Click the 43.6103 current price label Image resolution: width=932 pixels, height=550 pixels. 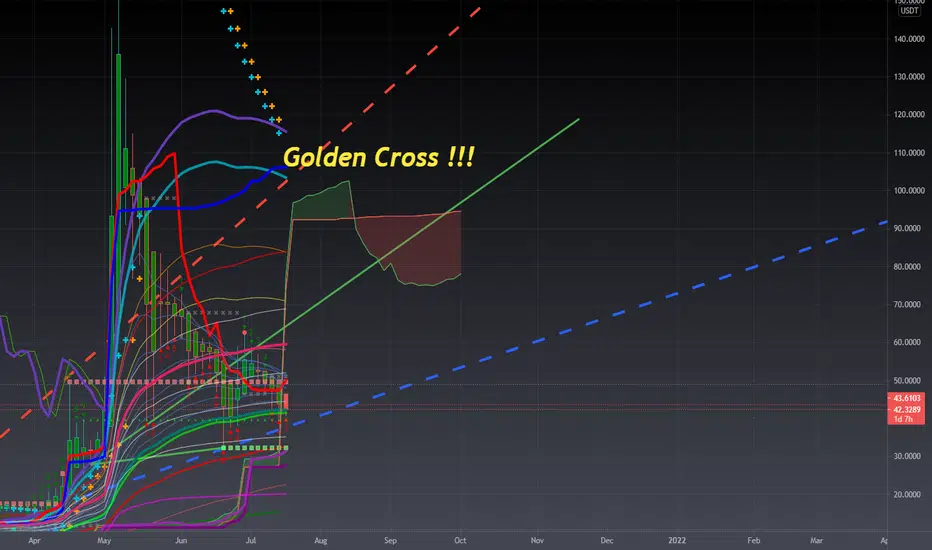pos(906,398)
